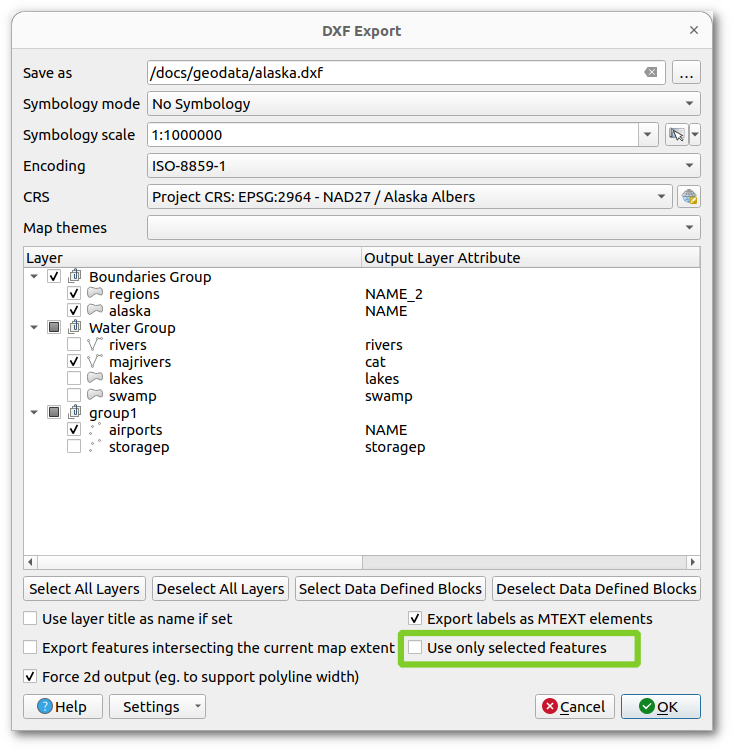
Task: Collapse the Water Group tree node
Action: point(35,328)
